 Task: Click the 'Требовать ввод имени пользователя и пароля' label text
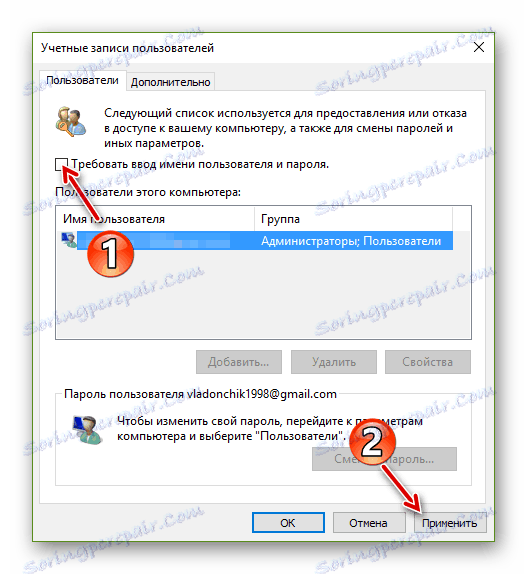(200, 164)
